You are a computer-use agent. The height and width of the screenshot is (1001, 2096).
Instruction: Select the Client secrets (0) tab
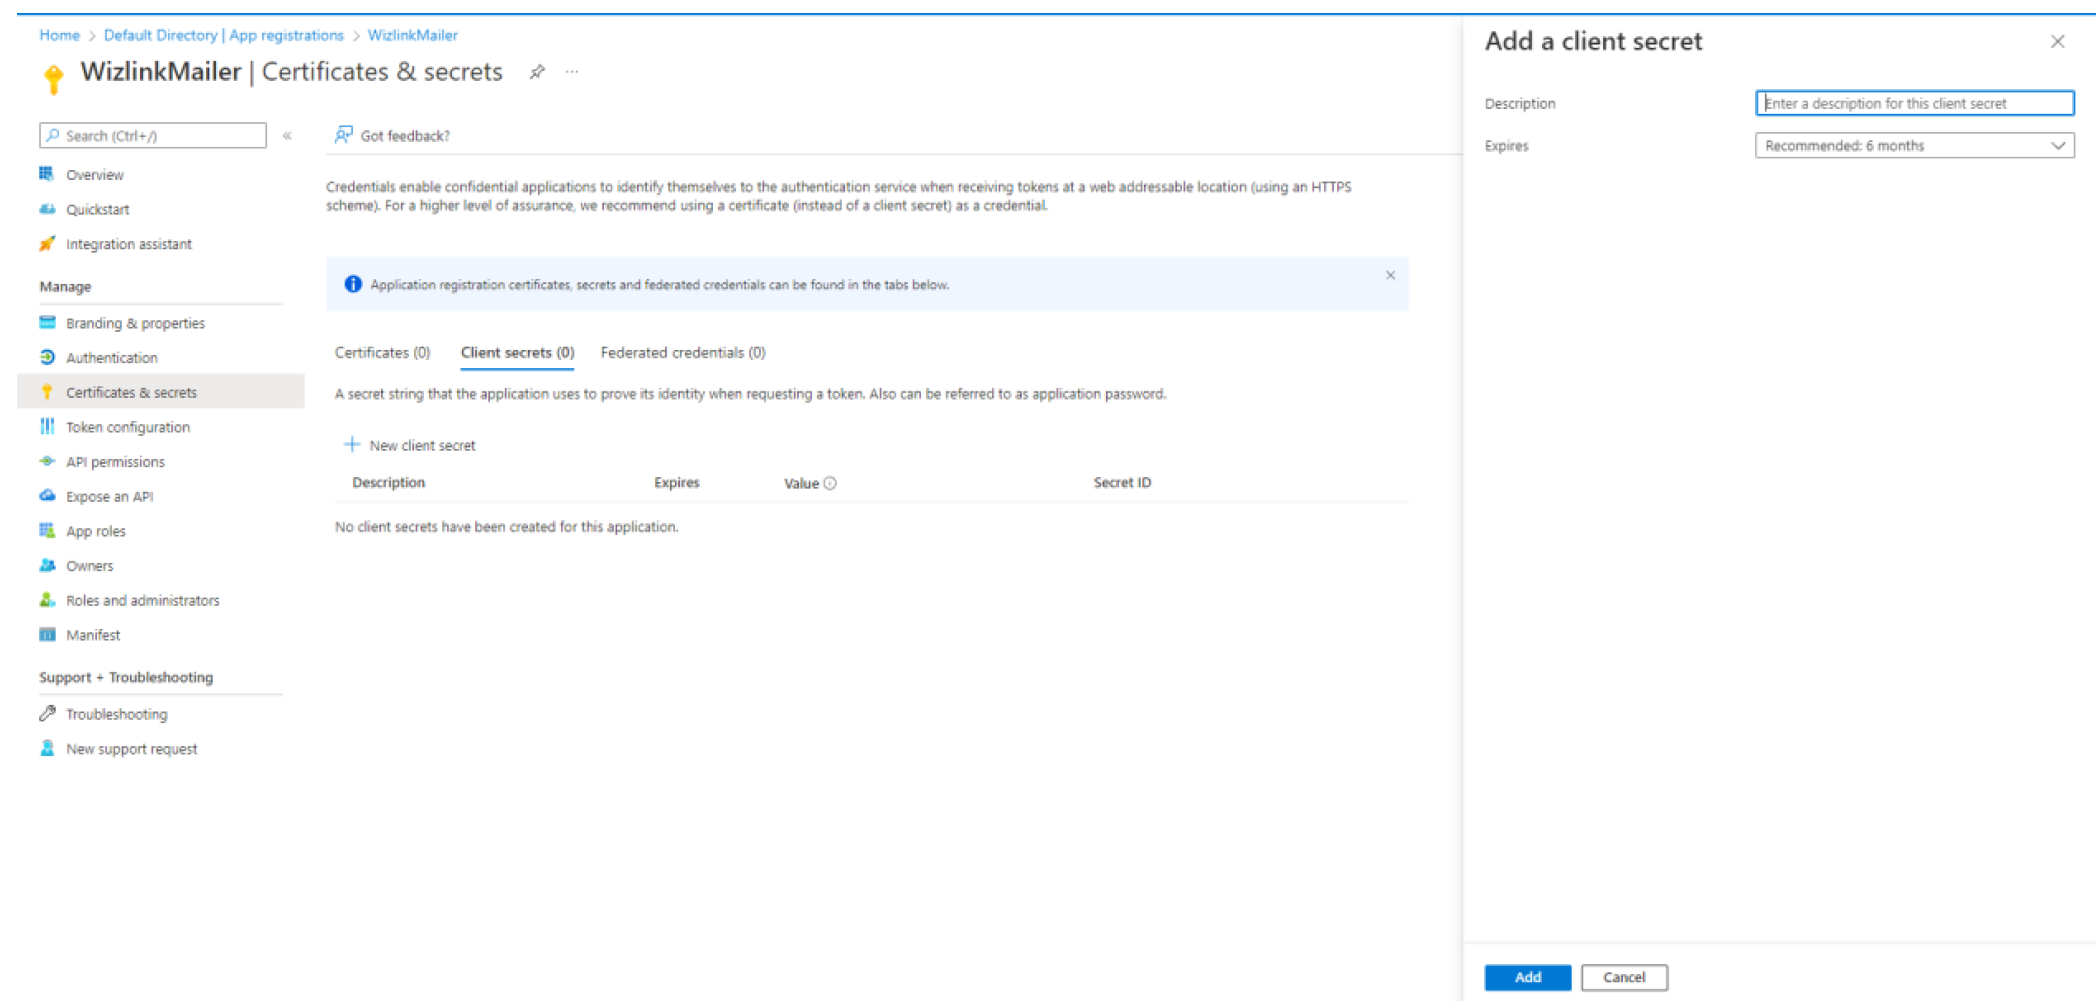coord(517,353)
